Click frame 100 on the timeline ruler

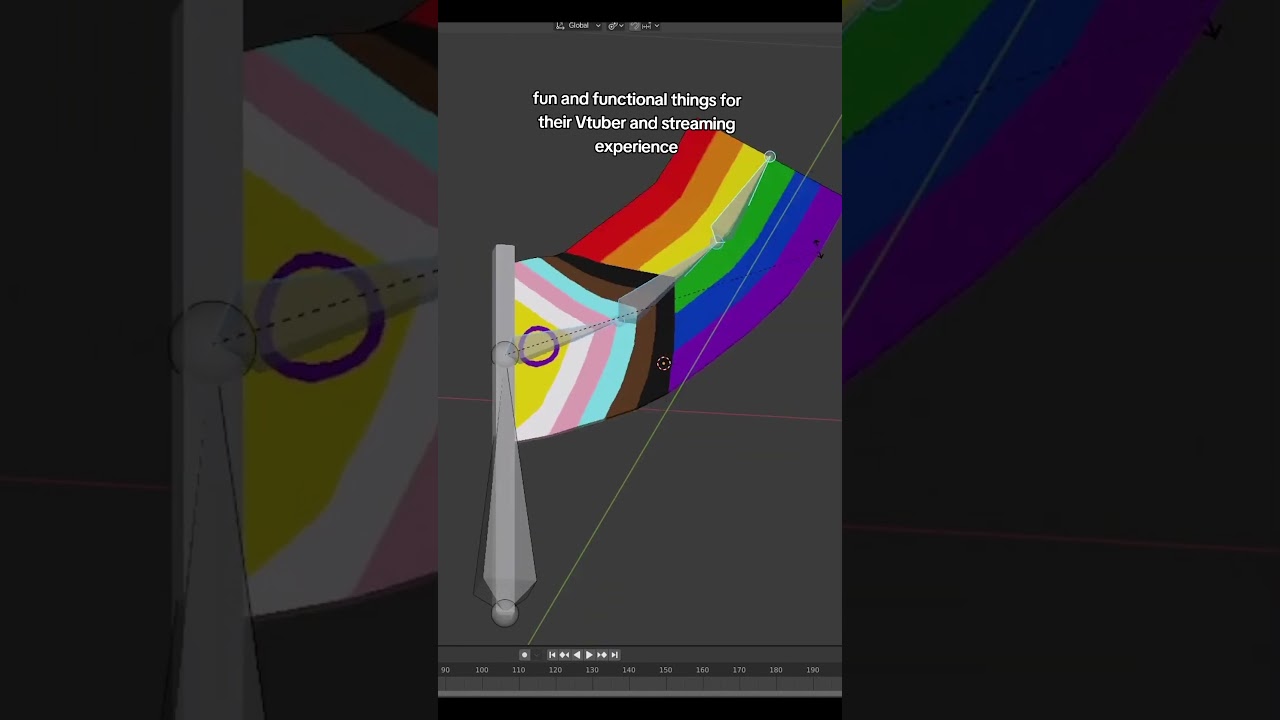[x=481, y=670]
